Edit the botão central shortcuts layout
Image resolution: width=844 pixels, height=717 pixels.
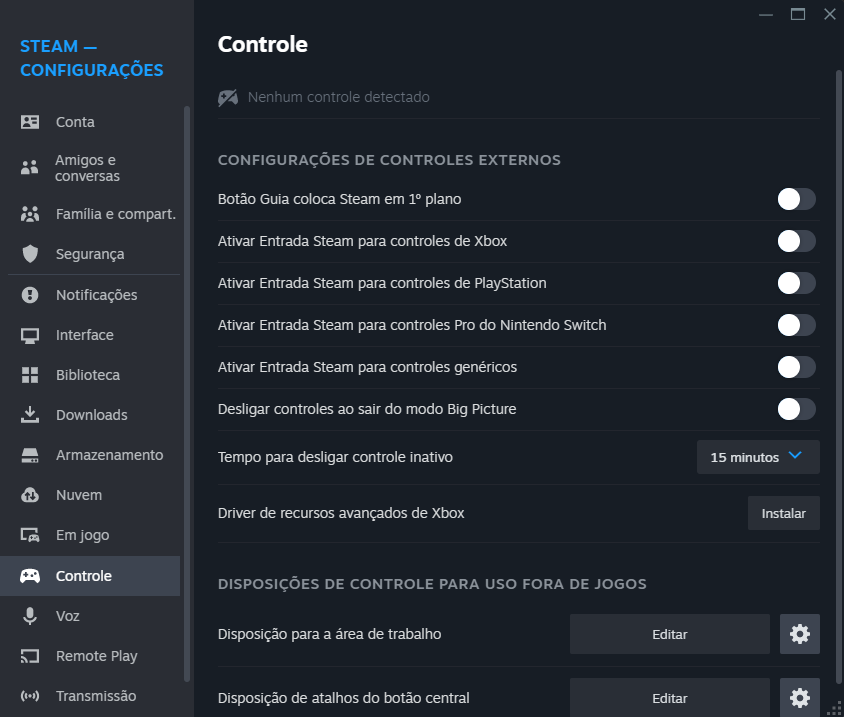point(670,698)
